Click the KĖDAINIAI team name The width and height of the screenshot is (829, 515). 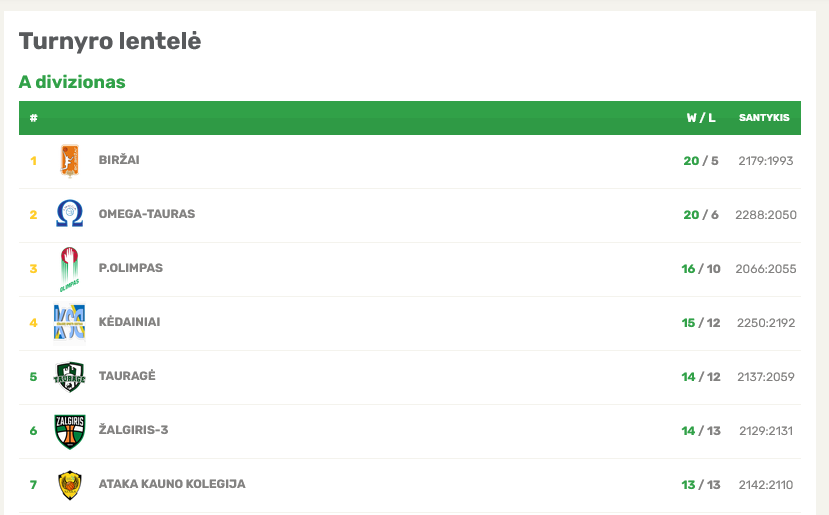click(x=130, y=321)
